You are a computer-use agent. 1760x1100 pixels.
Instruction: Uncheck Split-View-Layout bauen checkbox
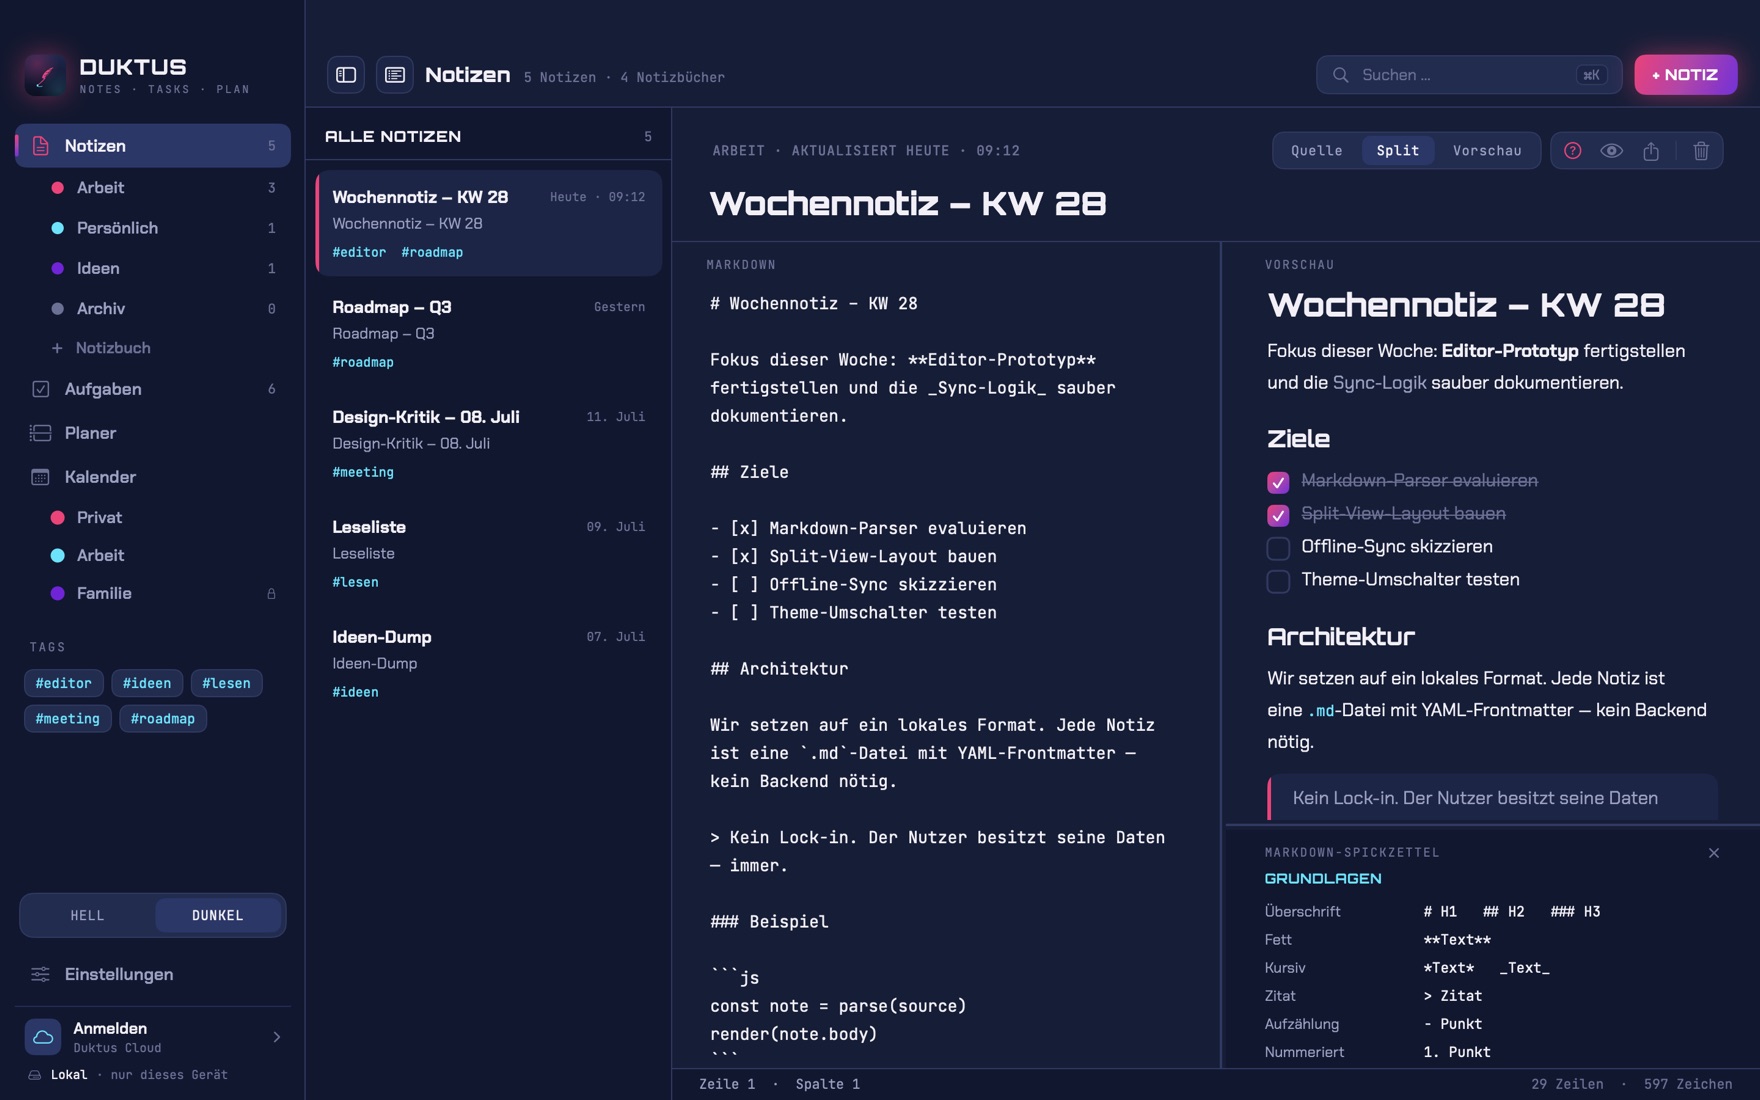pyautogui.click(x=1278, y=515)
